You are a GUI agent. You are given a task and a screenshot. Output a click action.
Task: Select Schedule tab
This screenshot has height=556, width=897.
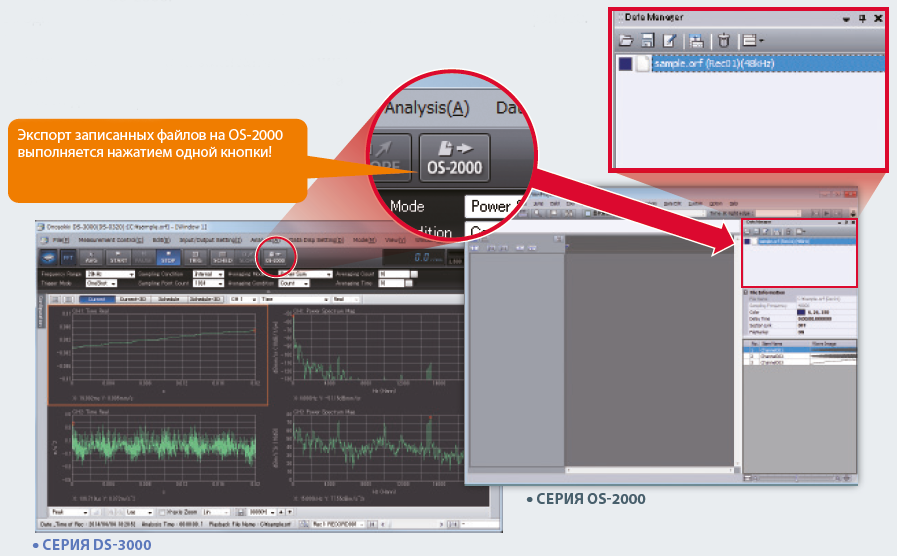click(x=169, y=299)
